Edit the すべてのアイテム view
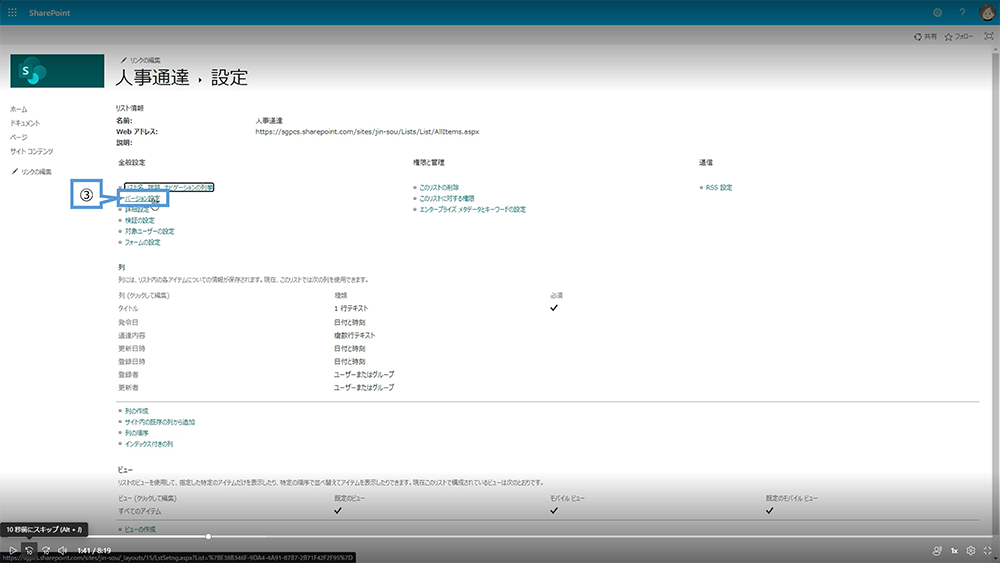 140,511
